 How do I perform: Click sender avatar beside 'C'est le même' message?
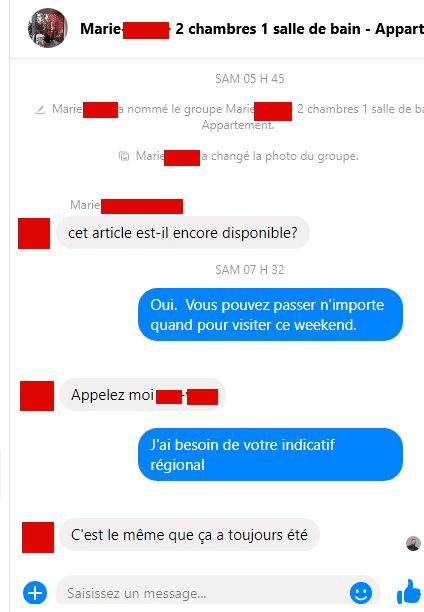38,537
